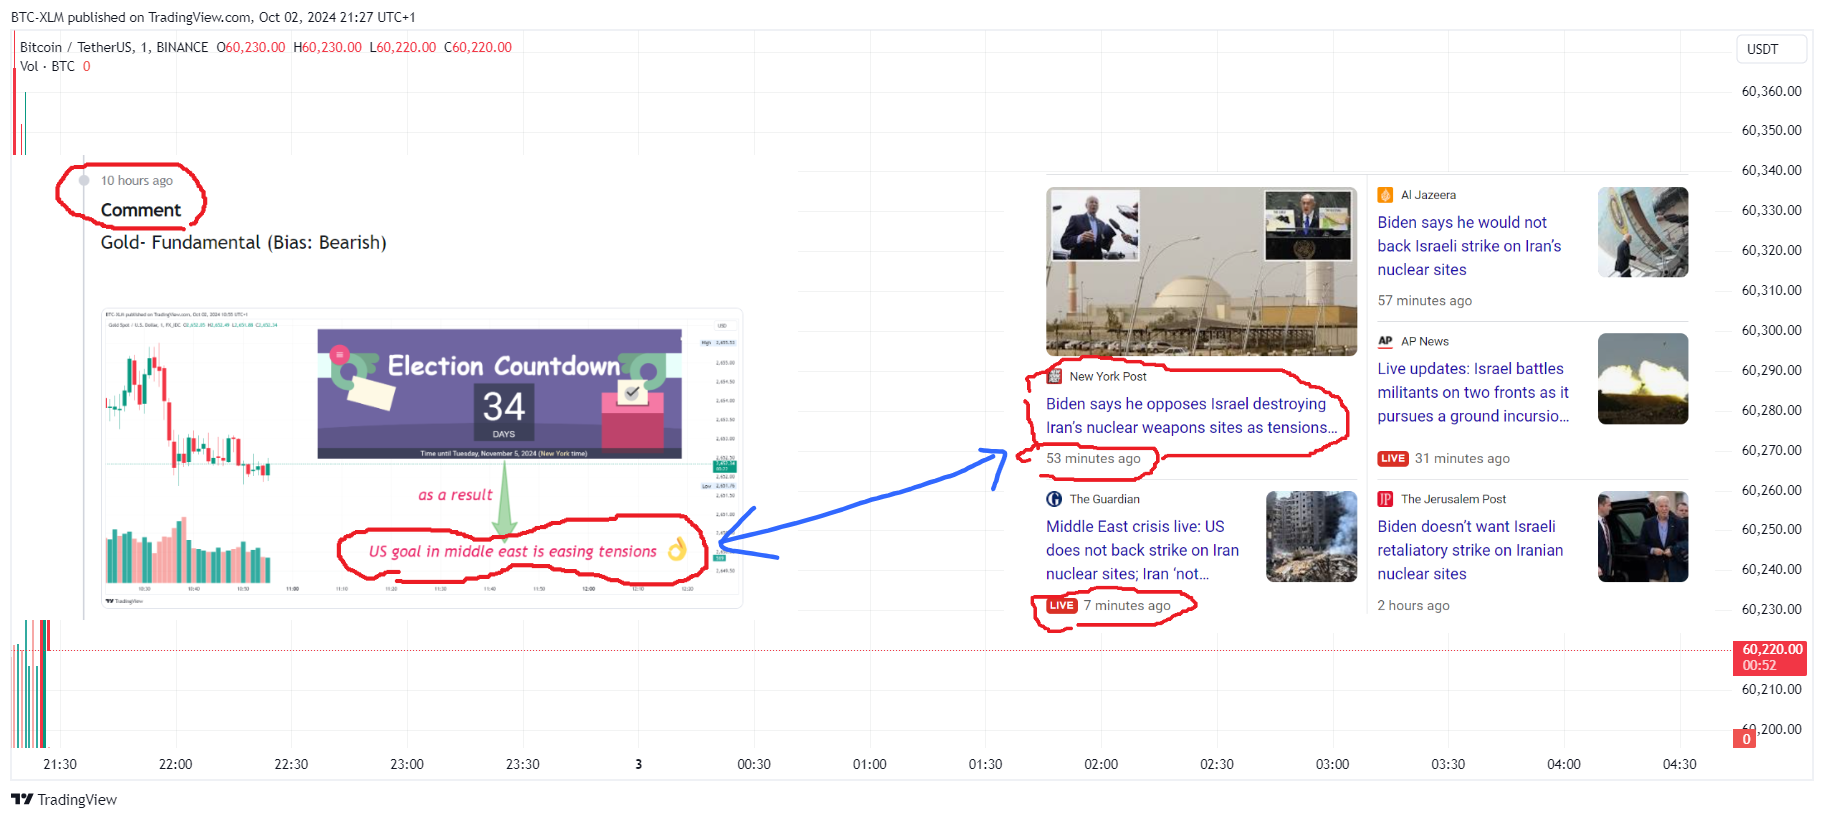Screen dimensions: 1824x819
Task: Click the Comment heading
Action: pos(141,210)
